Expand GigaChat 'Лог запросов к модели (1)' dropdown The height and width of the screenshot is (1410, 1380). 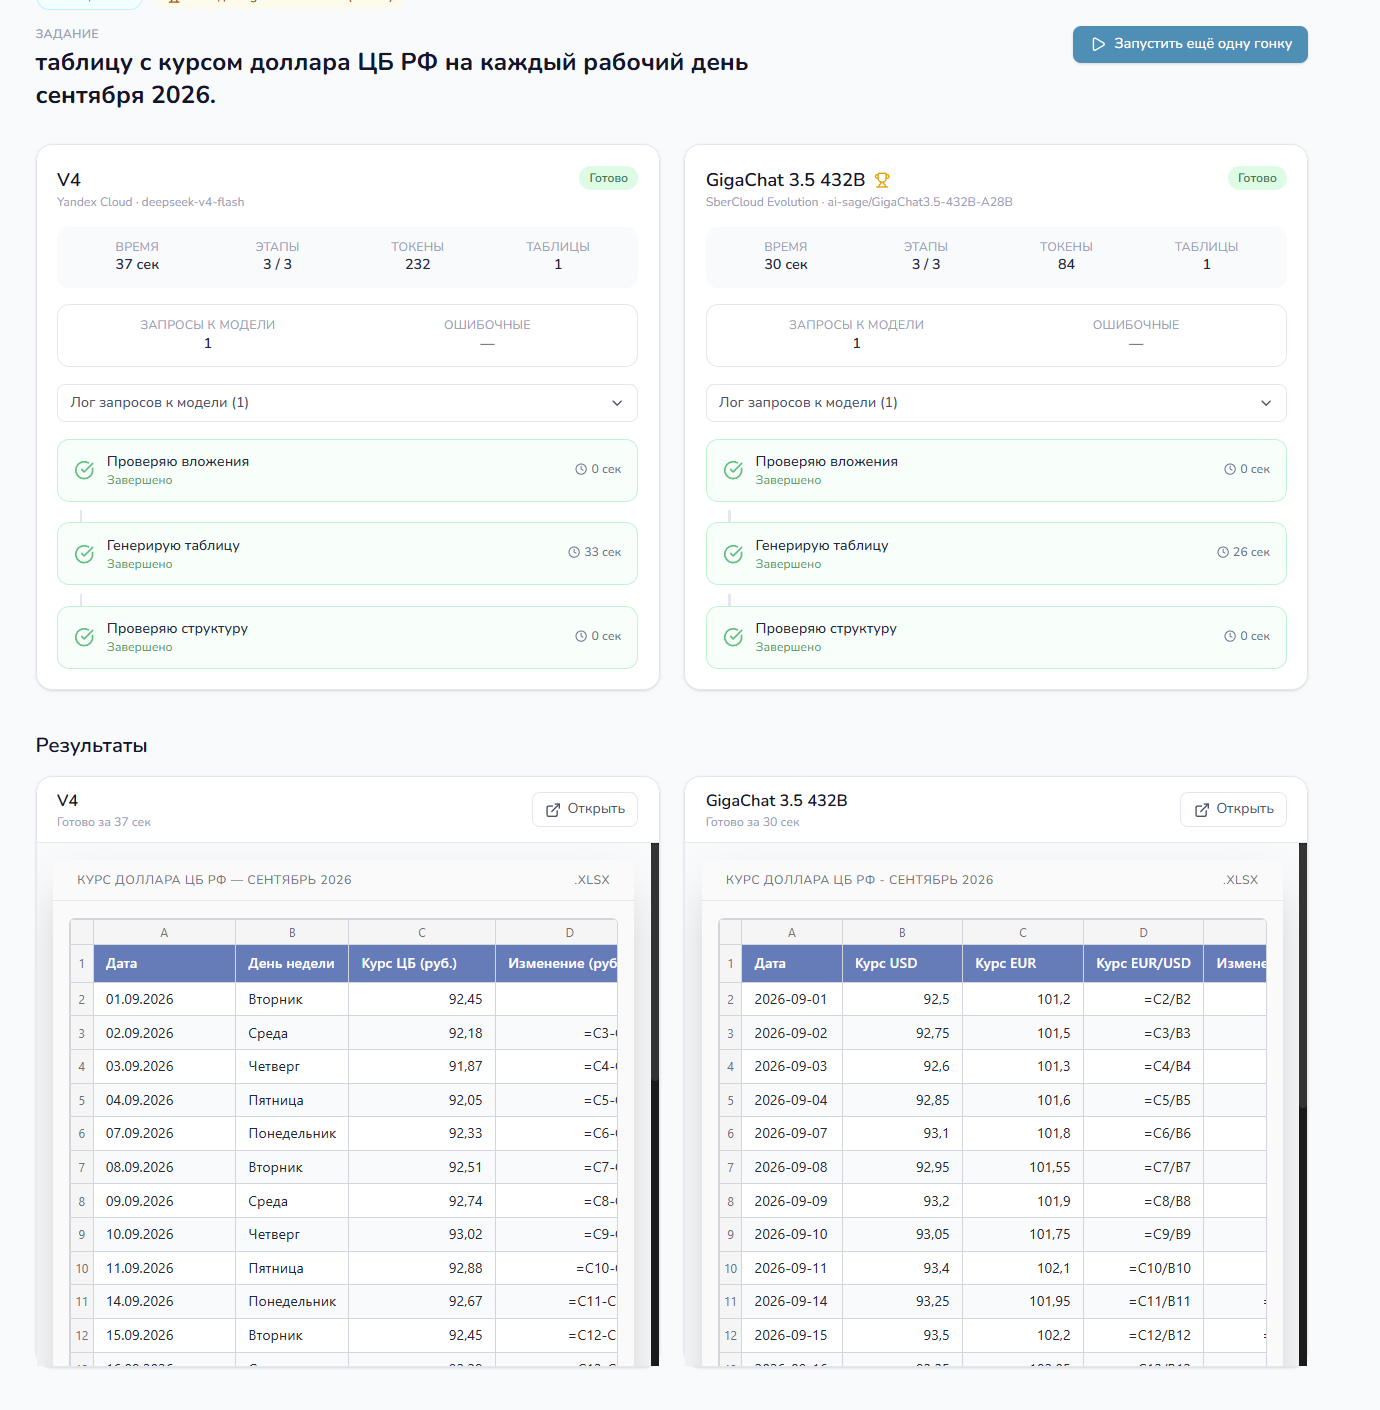click(996, 403)
